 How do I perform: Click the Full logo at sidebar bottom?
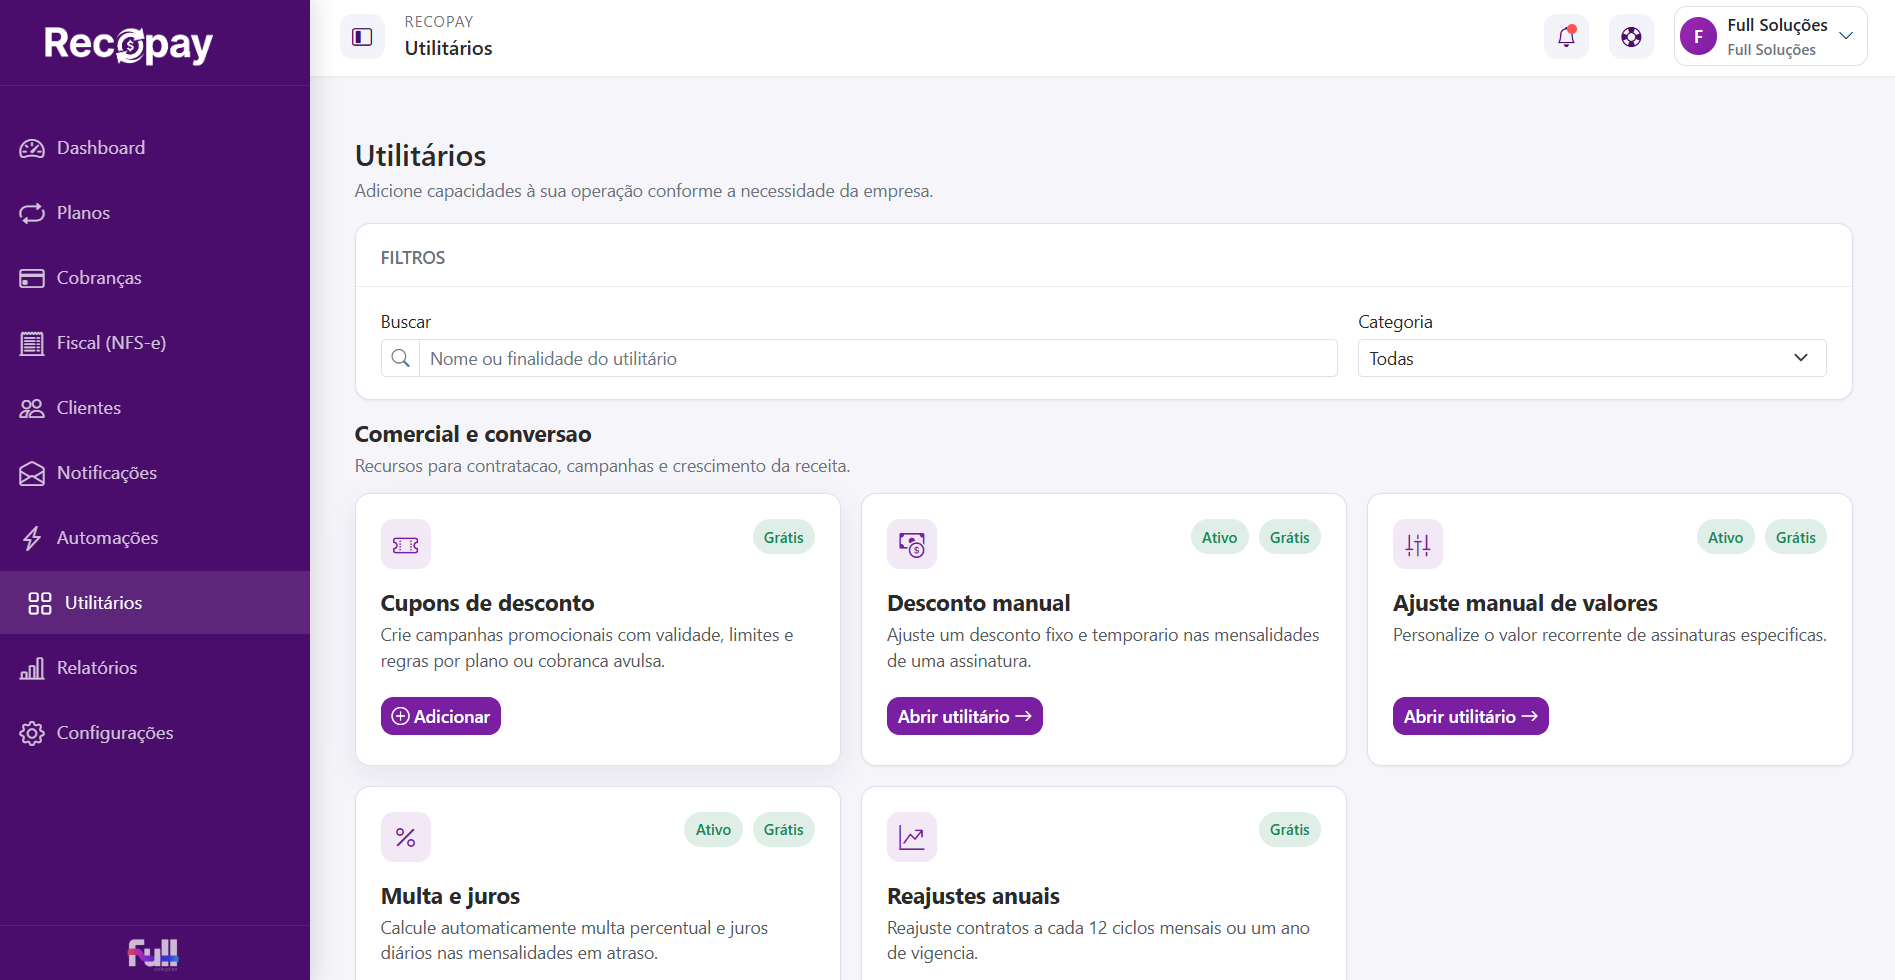point(153,954)
